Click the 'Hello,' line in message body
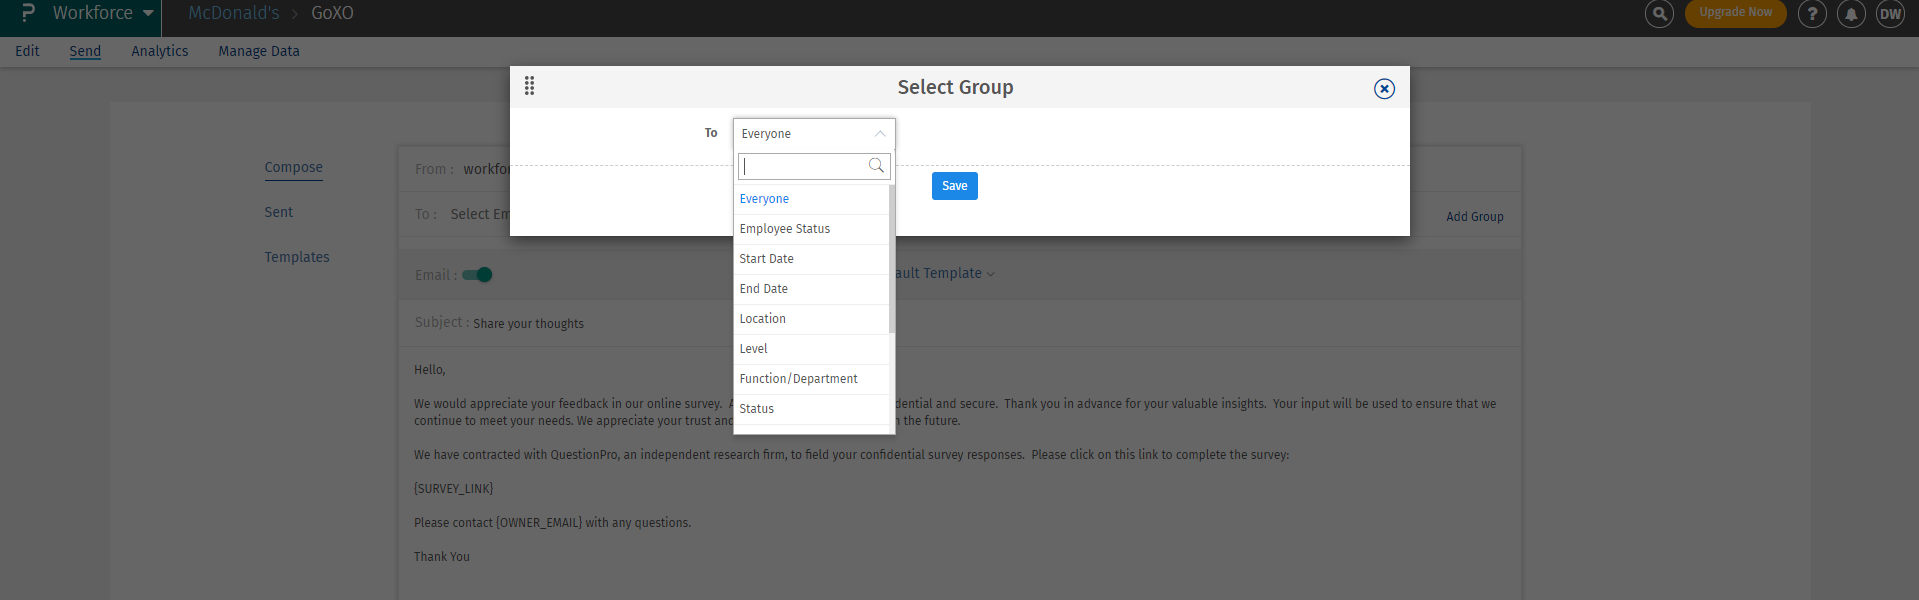Screen dimensions: 1919x600 (430, 370)
